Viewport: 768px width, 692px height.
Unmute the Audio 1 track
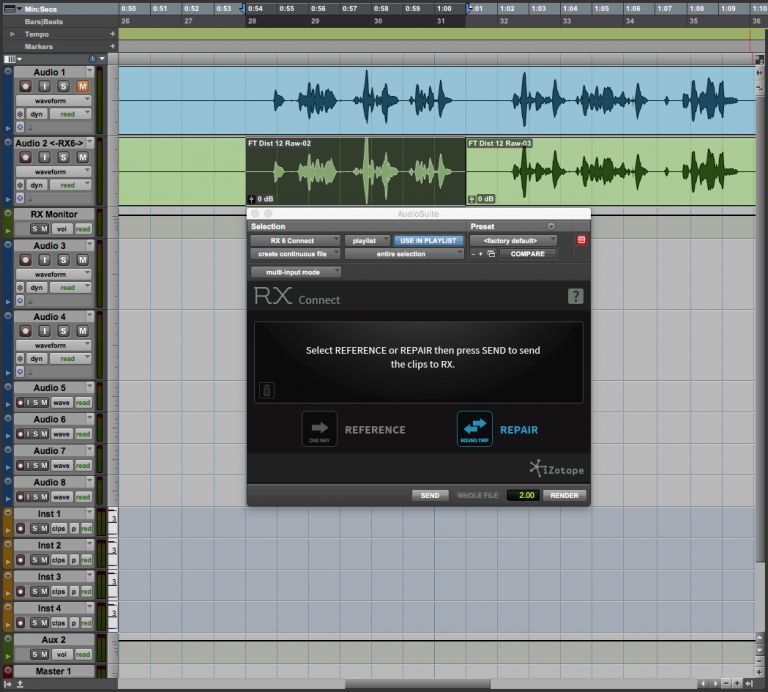pyautogui.click(x=82, y=87)
